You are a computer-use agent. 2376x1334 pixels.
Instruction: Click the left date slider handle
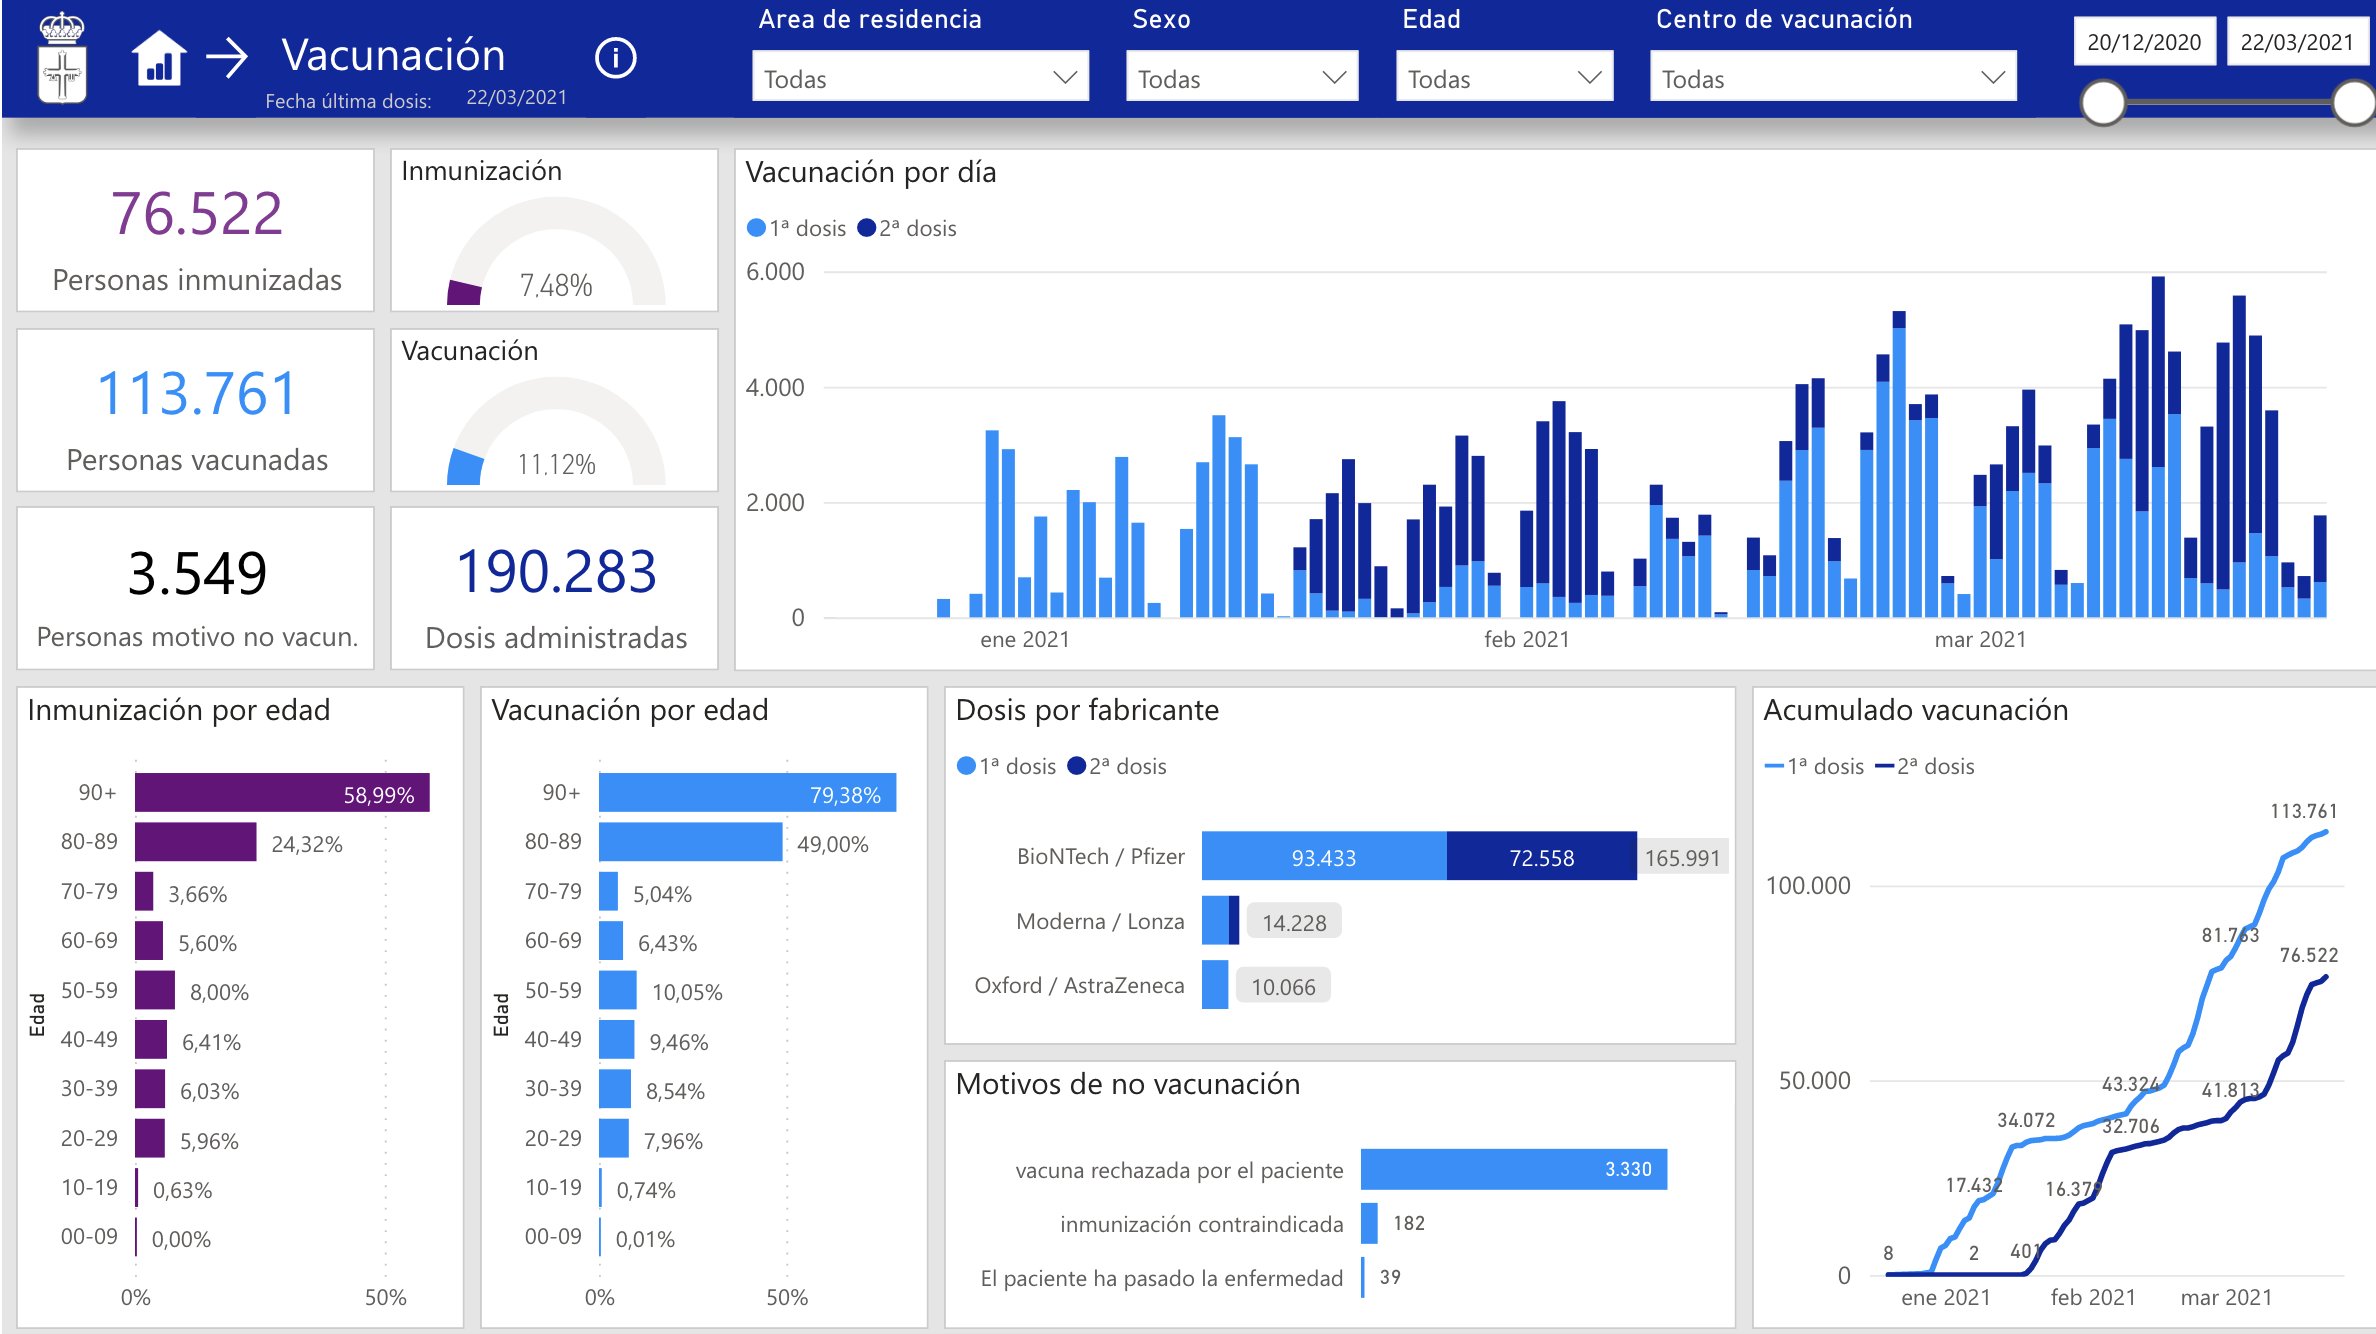tap(2103, 103)
